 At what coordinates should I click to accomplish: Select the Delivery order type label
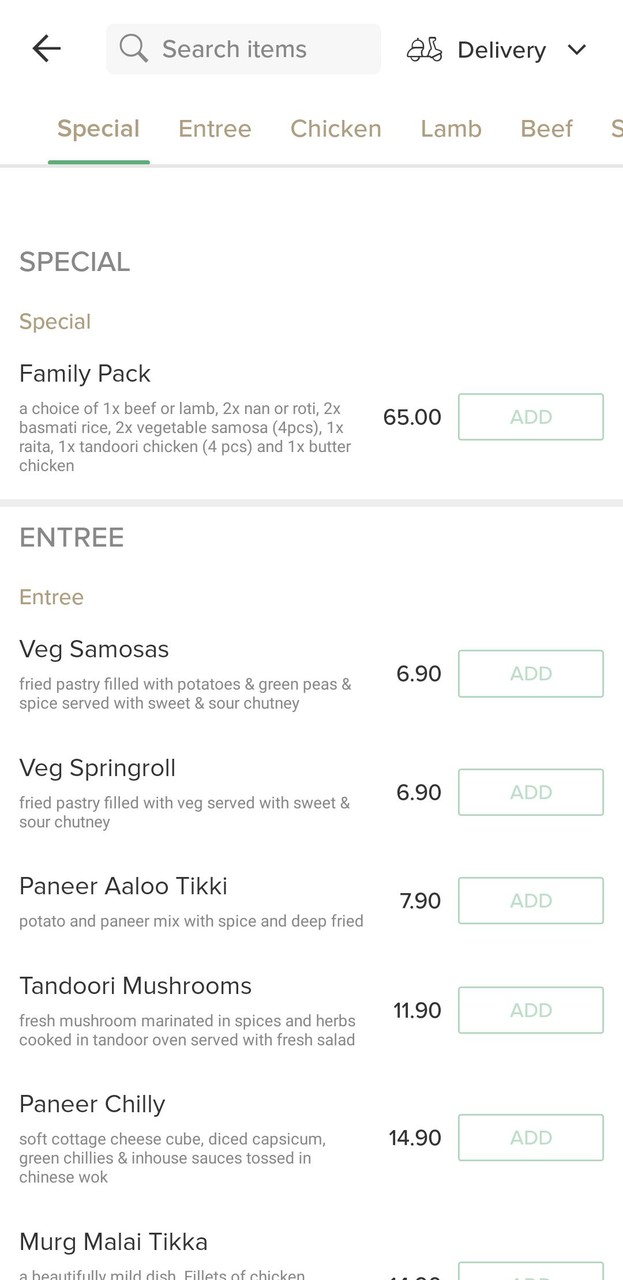pos(501,50)
